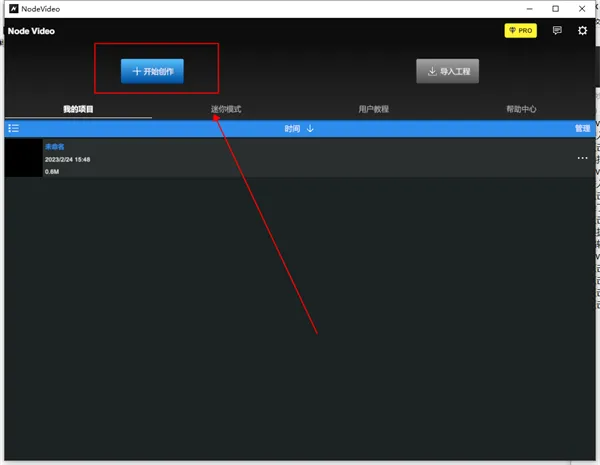This screenshot has height=465, width=600.
Task: Switch to the 迷你模式 tab
Action: [226, 109]
